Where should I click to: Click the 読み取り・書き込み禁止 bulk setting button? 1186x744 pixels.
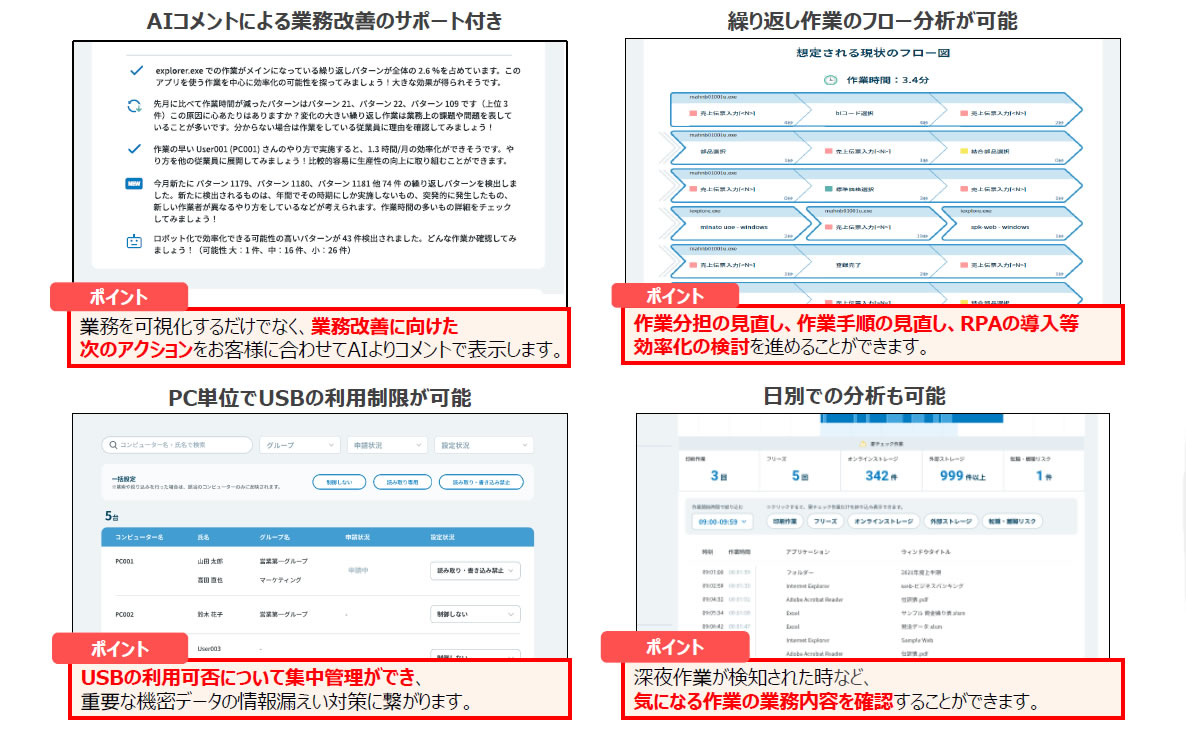point(481,482)
